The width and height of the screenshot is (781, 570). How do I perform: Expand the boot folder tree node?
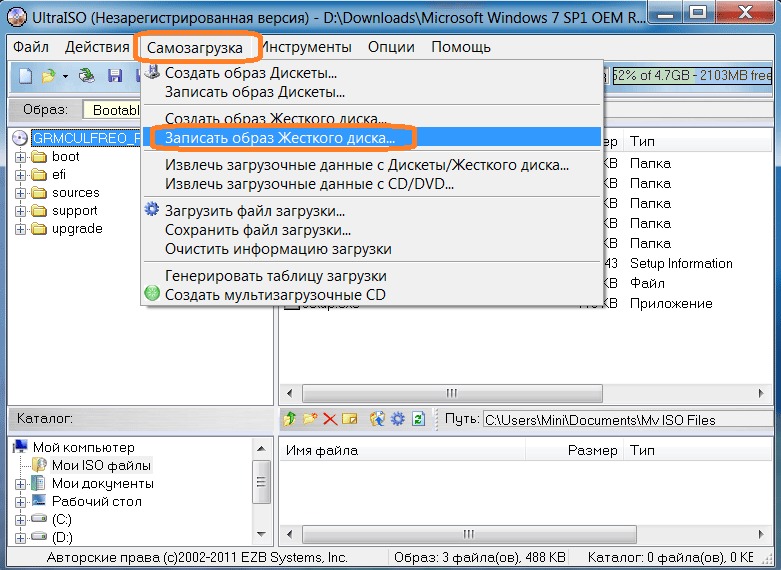(x=21, y=157)
